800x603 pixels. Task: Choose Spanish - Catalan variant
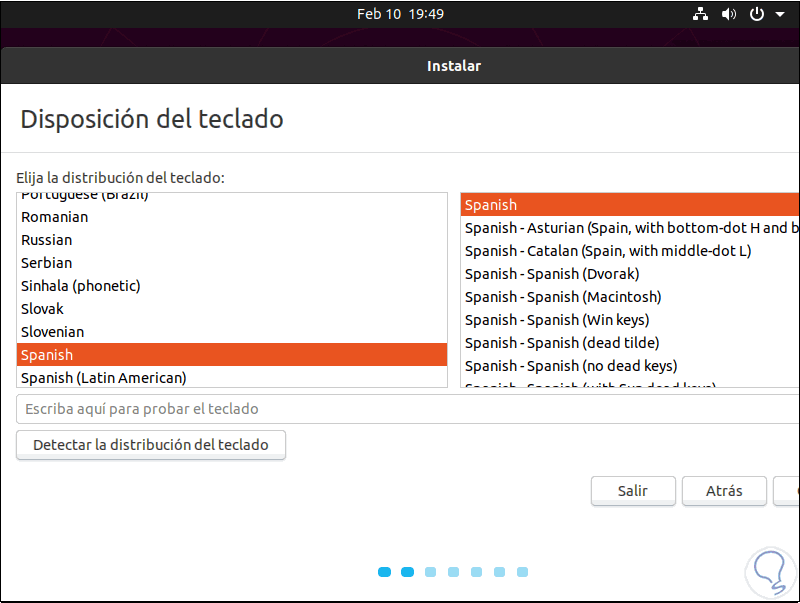pyautogui.click(x=608, y=251)
